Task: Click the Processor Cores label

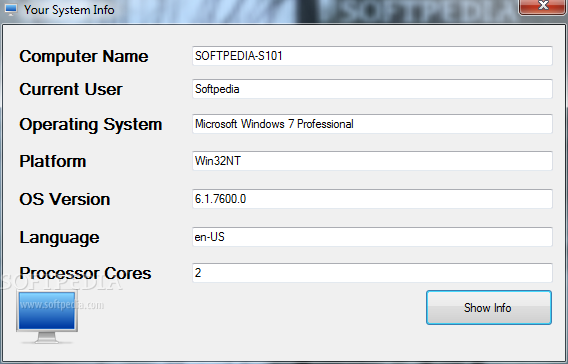Action: click(85, 273)
